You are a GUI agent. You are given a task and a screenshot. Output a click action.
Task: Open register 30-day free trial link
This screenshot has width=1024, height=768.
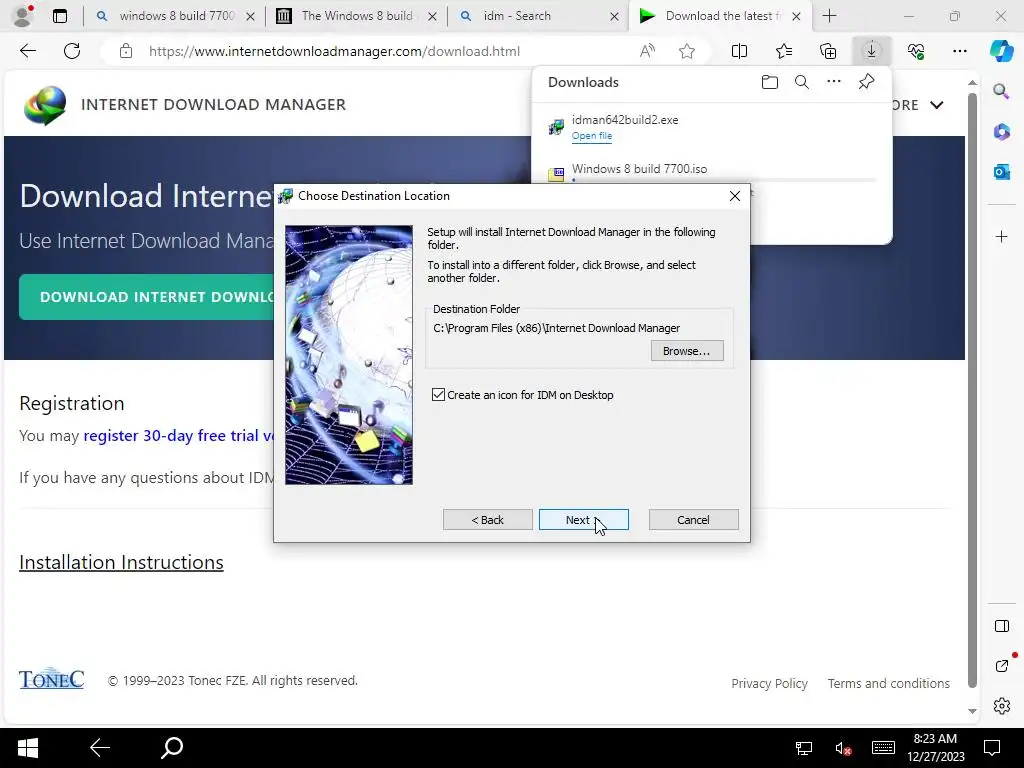(x=180, y=436)
